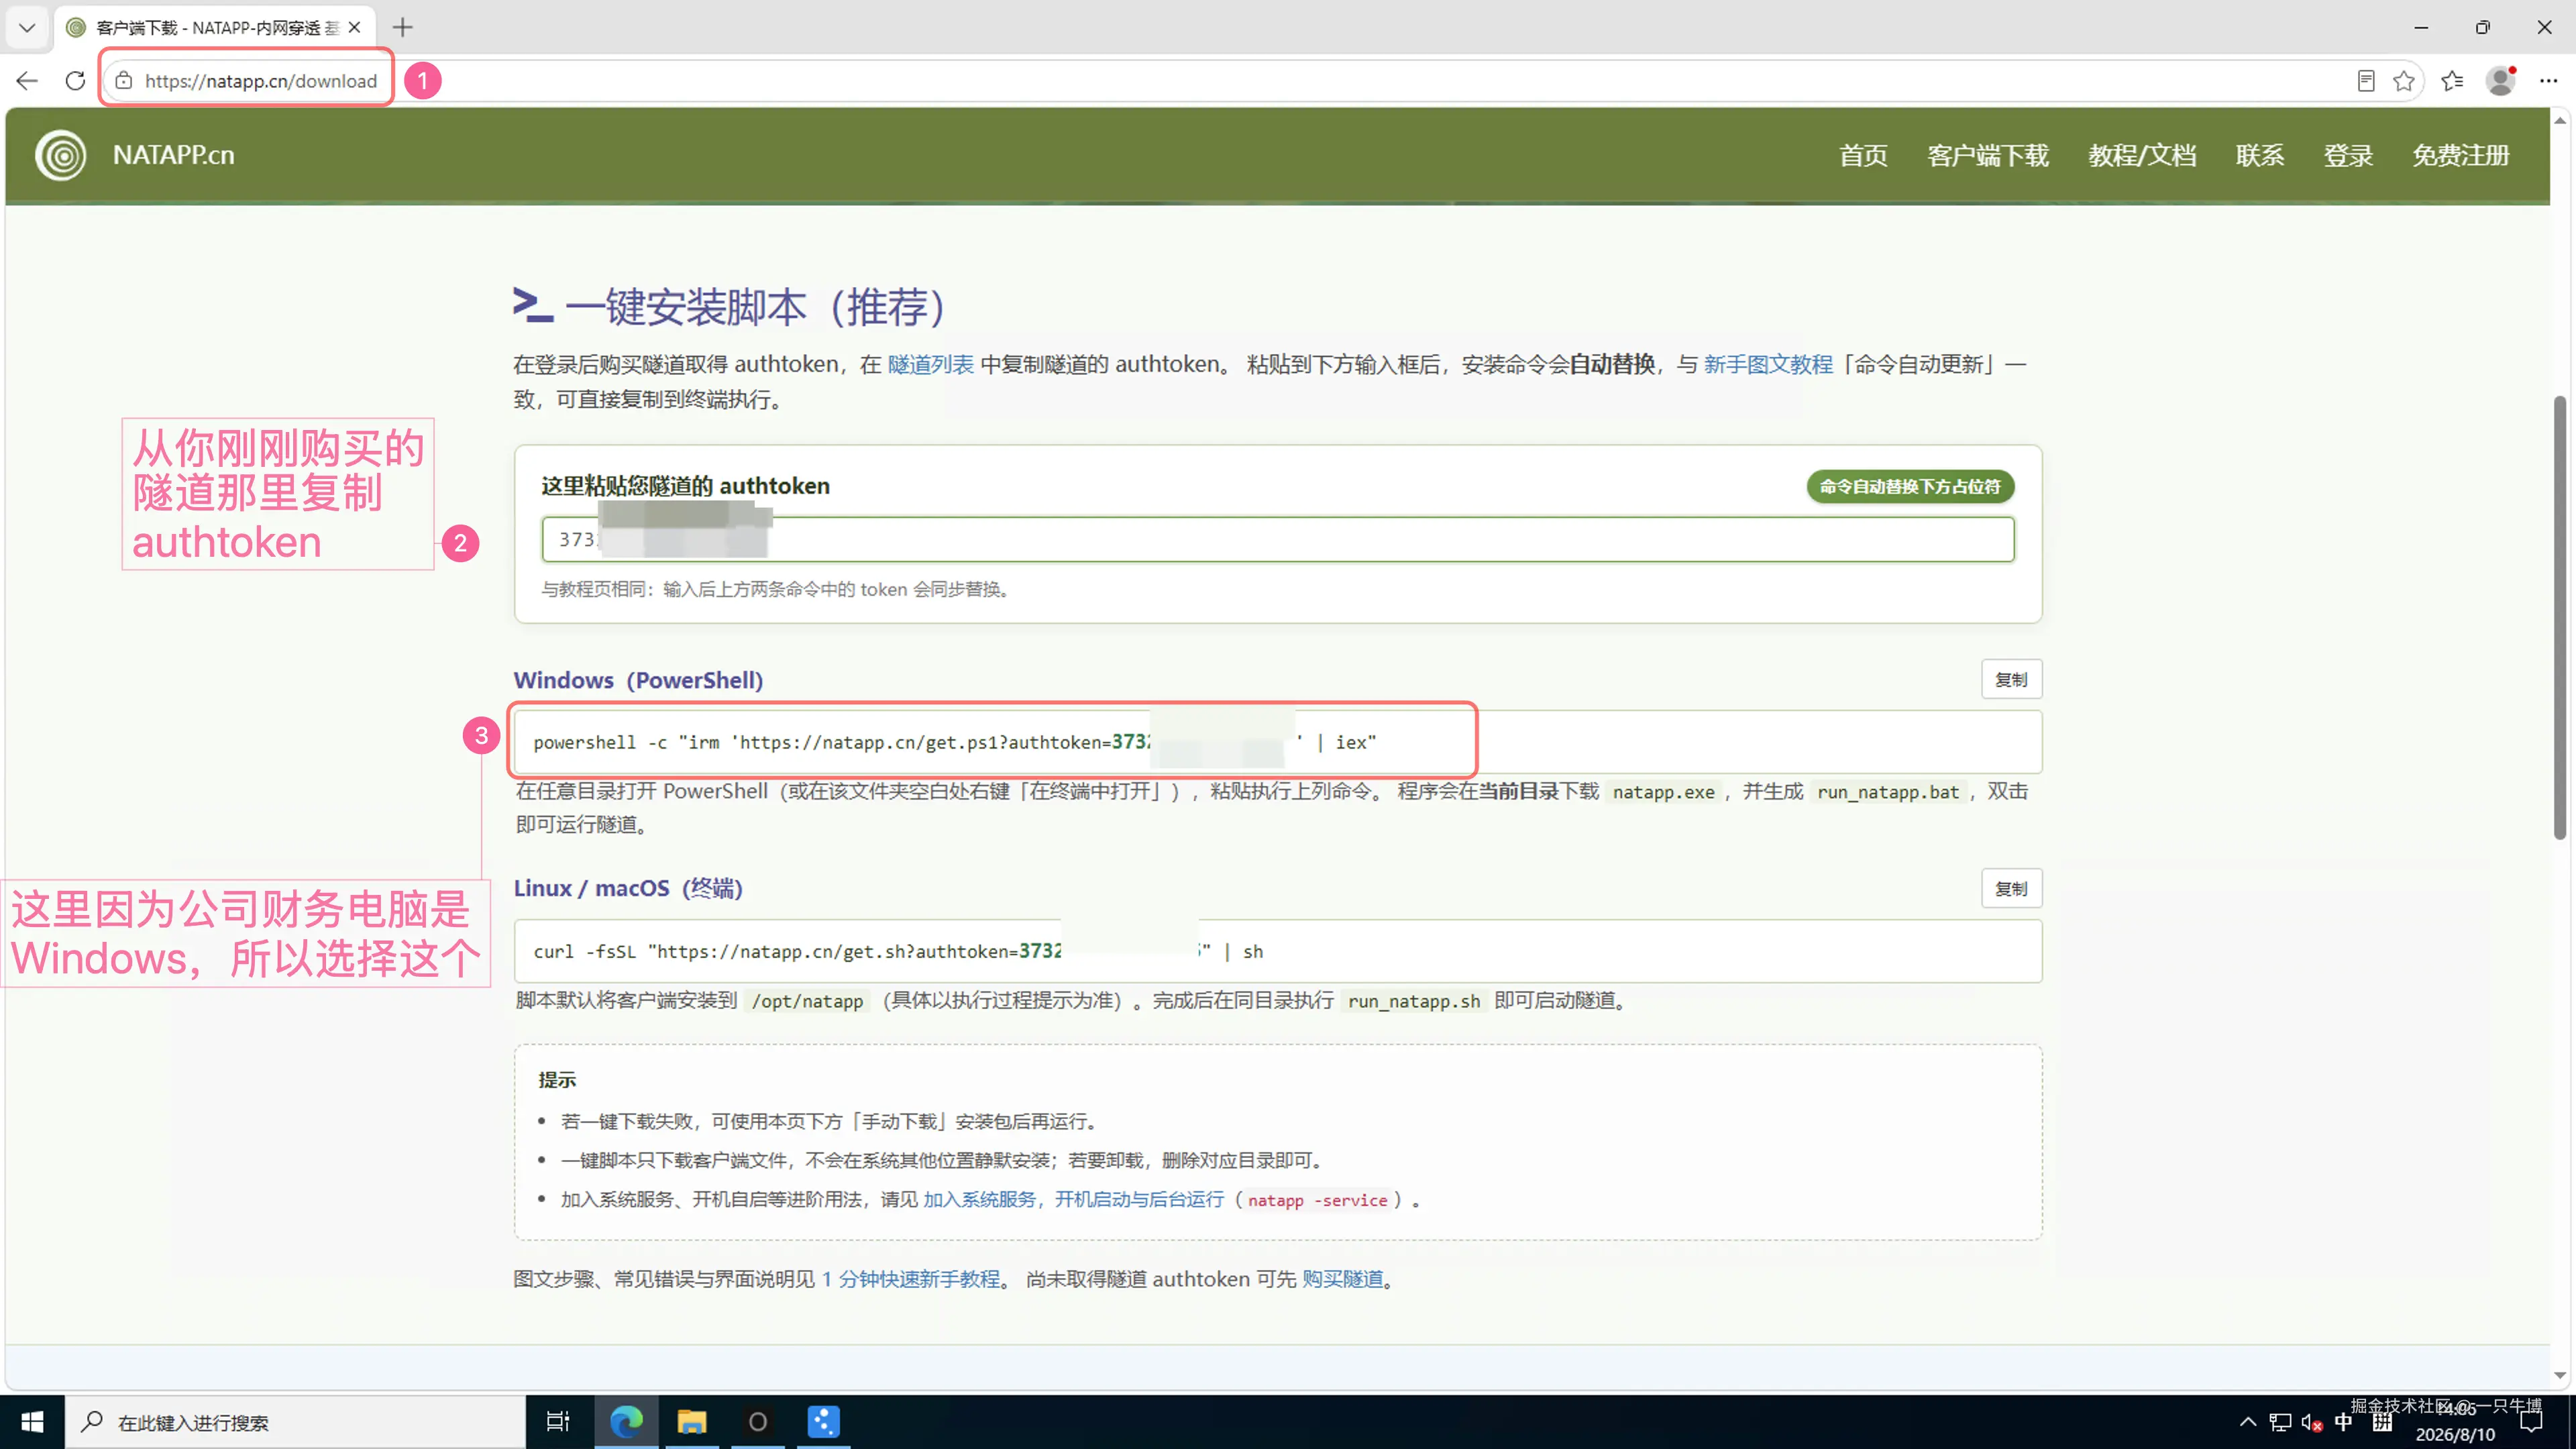Click the run_natapp.sh filename text
The height and width of the screenshot is (1449, 2576).
pyautogui.click(x=1414, y=1001)
